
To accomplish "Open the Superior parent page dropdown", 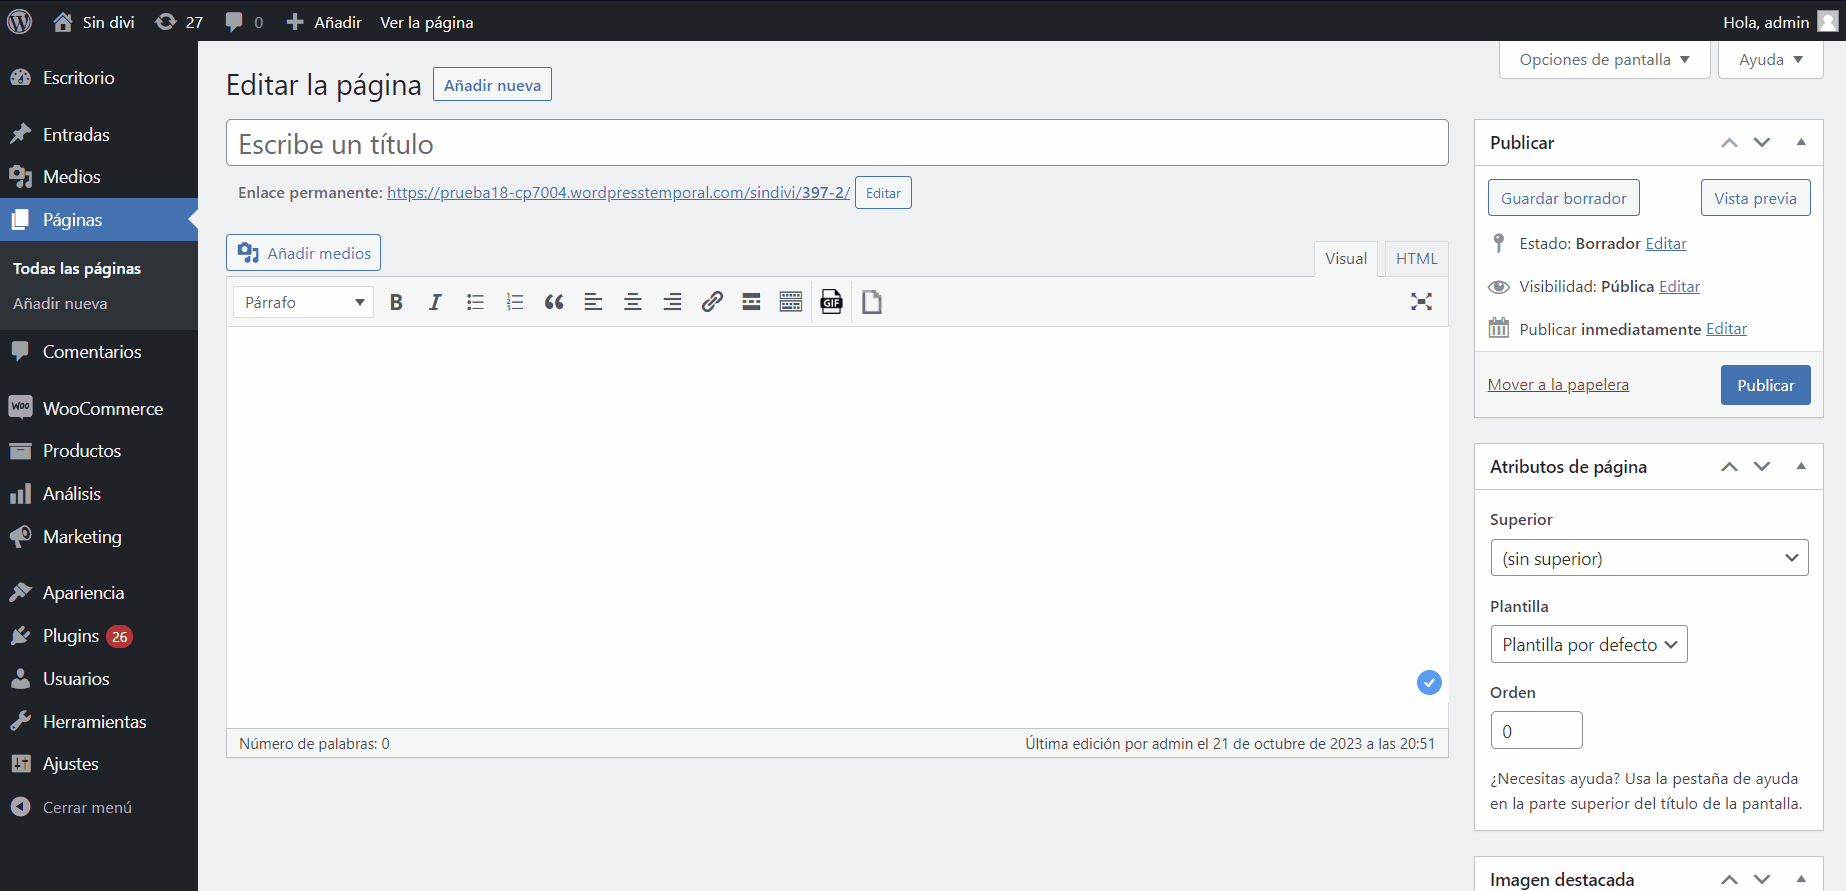I will (1649, 558).
